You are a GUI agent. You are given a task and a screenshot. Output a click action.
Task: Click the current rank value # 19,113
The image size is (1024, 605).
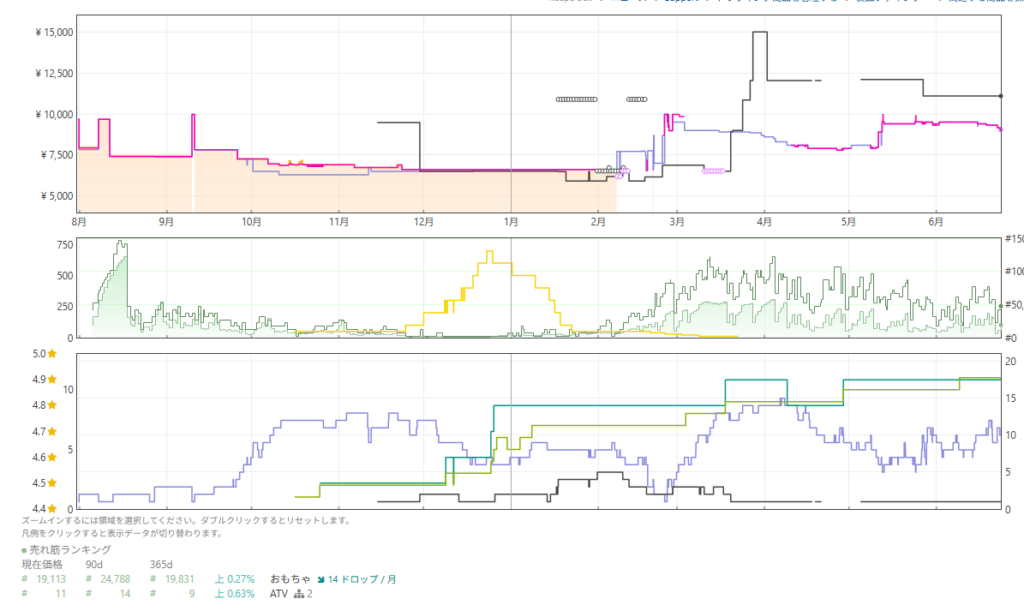coord(44,579)
